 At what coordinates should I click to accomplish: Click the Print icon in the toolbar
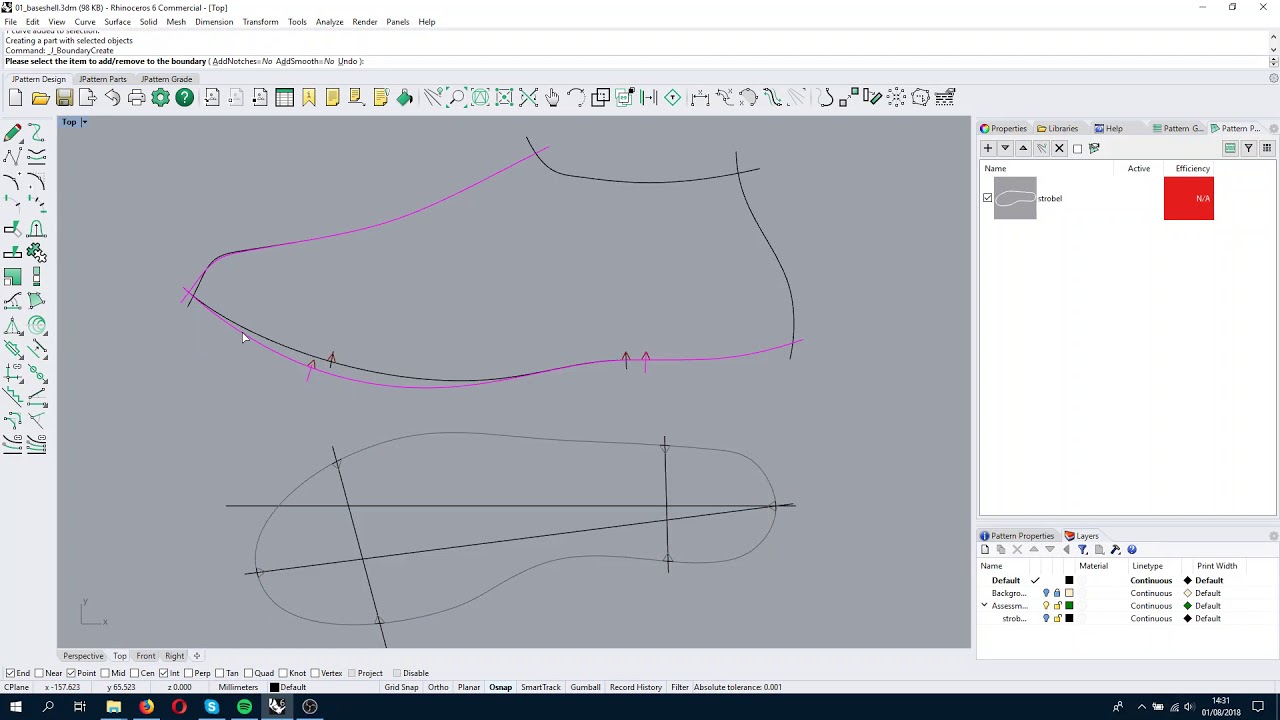tap(136, 97)
